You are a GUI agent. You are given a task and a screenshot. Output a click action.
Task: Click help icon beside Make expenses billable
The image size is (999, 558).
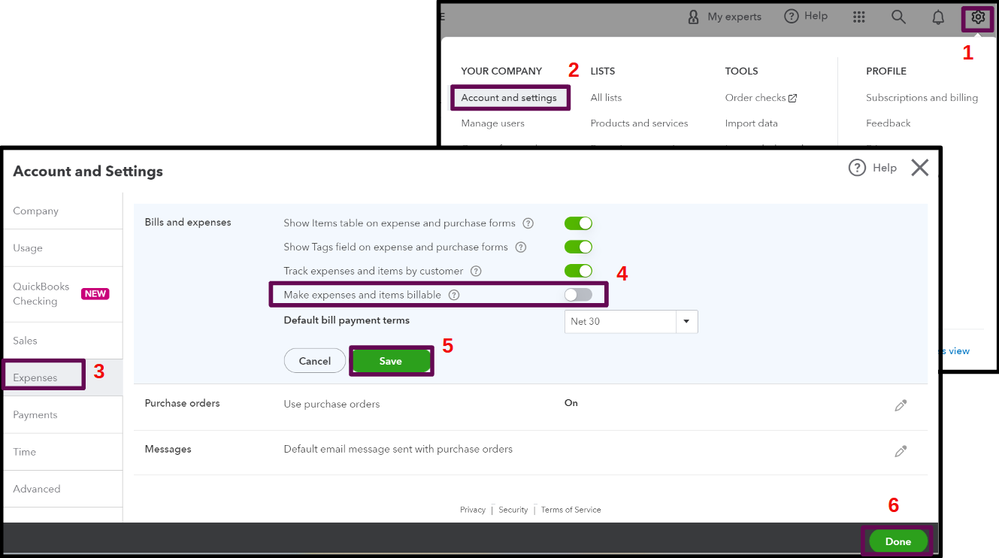click(454, 295)
